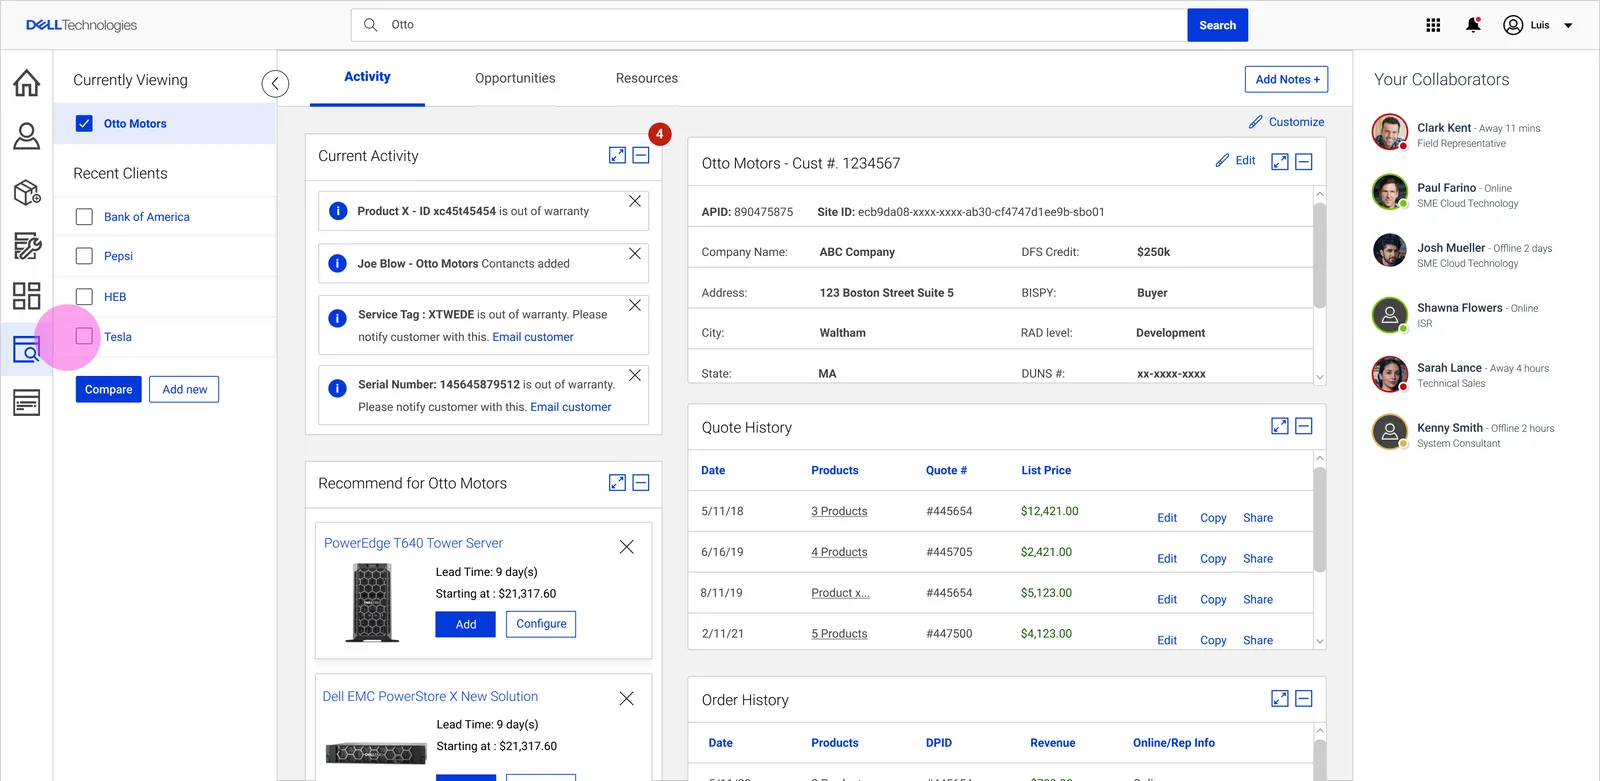Dismiss the Serial Number 145645879512 notification
This screenshot has width=1600, height=781.
635,375
